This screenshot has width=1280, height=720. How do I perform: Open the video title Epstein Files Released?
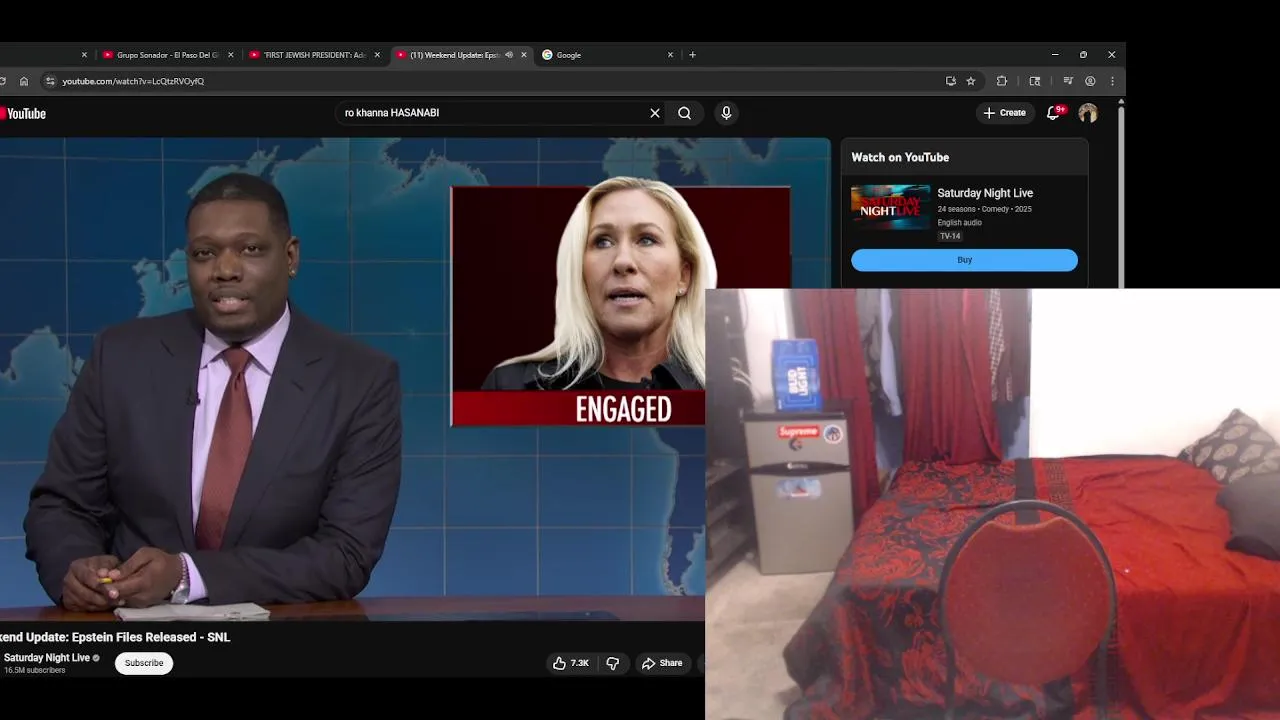[115, 637]
